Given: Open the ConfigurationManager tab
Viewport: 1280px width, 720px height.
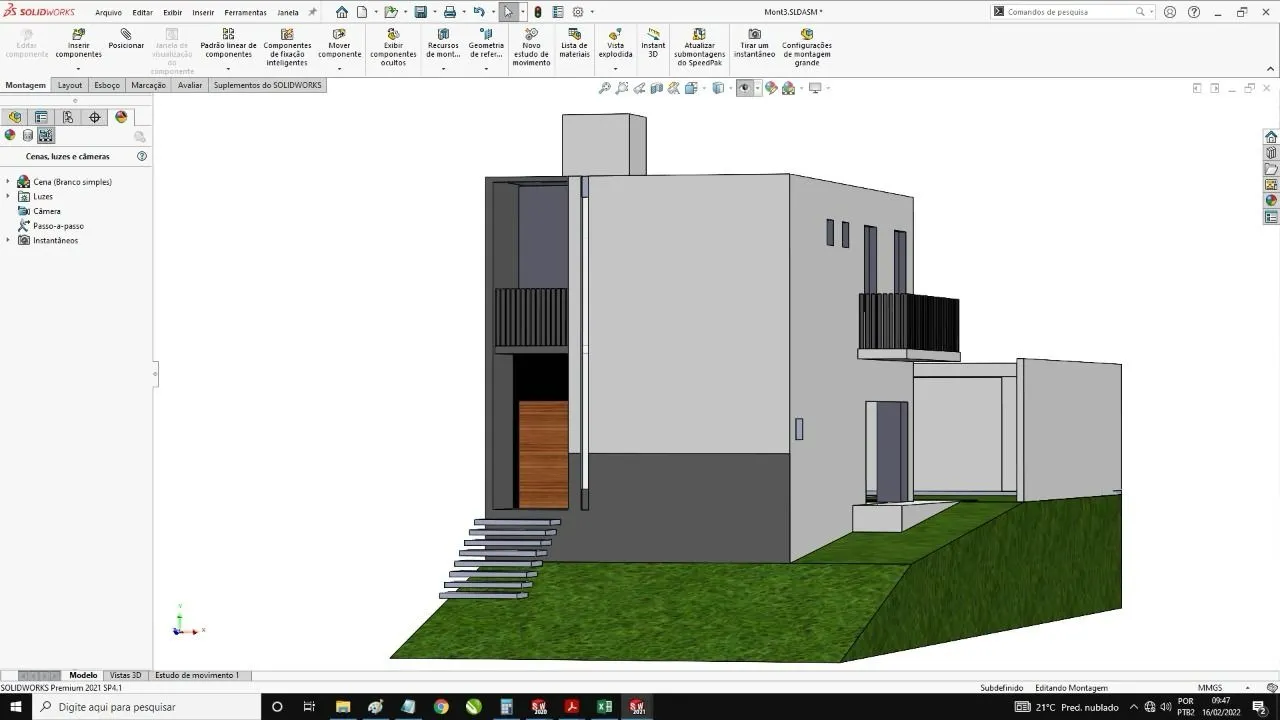Looking at the screenshot, I should pyautogui.click(x=68, y=117).
